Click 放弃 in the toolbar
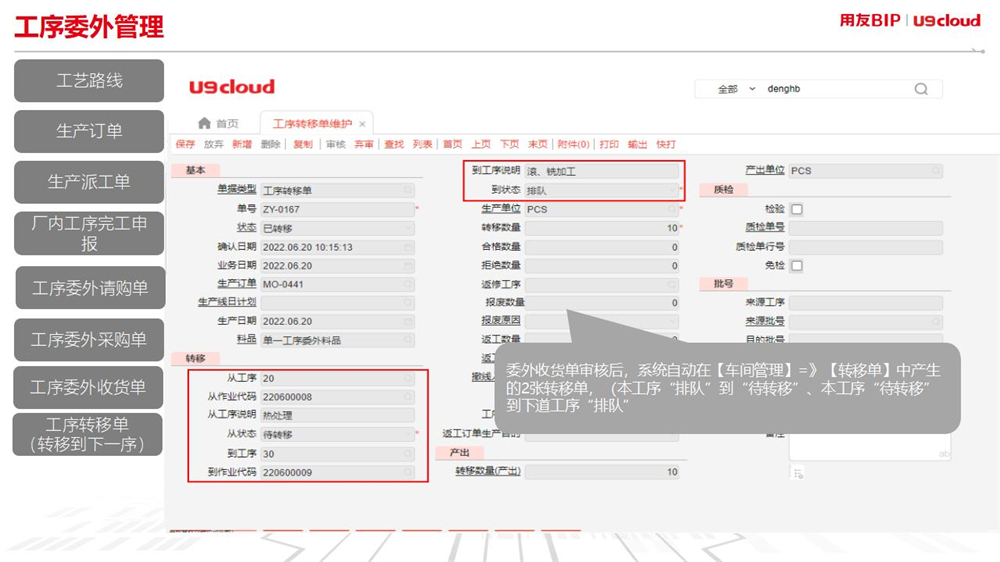Screen dimensions: 1000x562 pyautogui.click(x=214, y=144)
